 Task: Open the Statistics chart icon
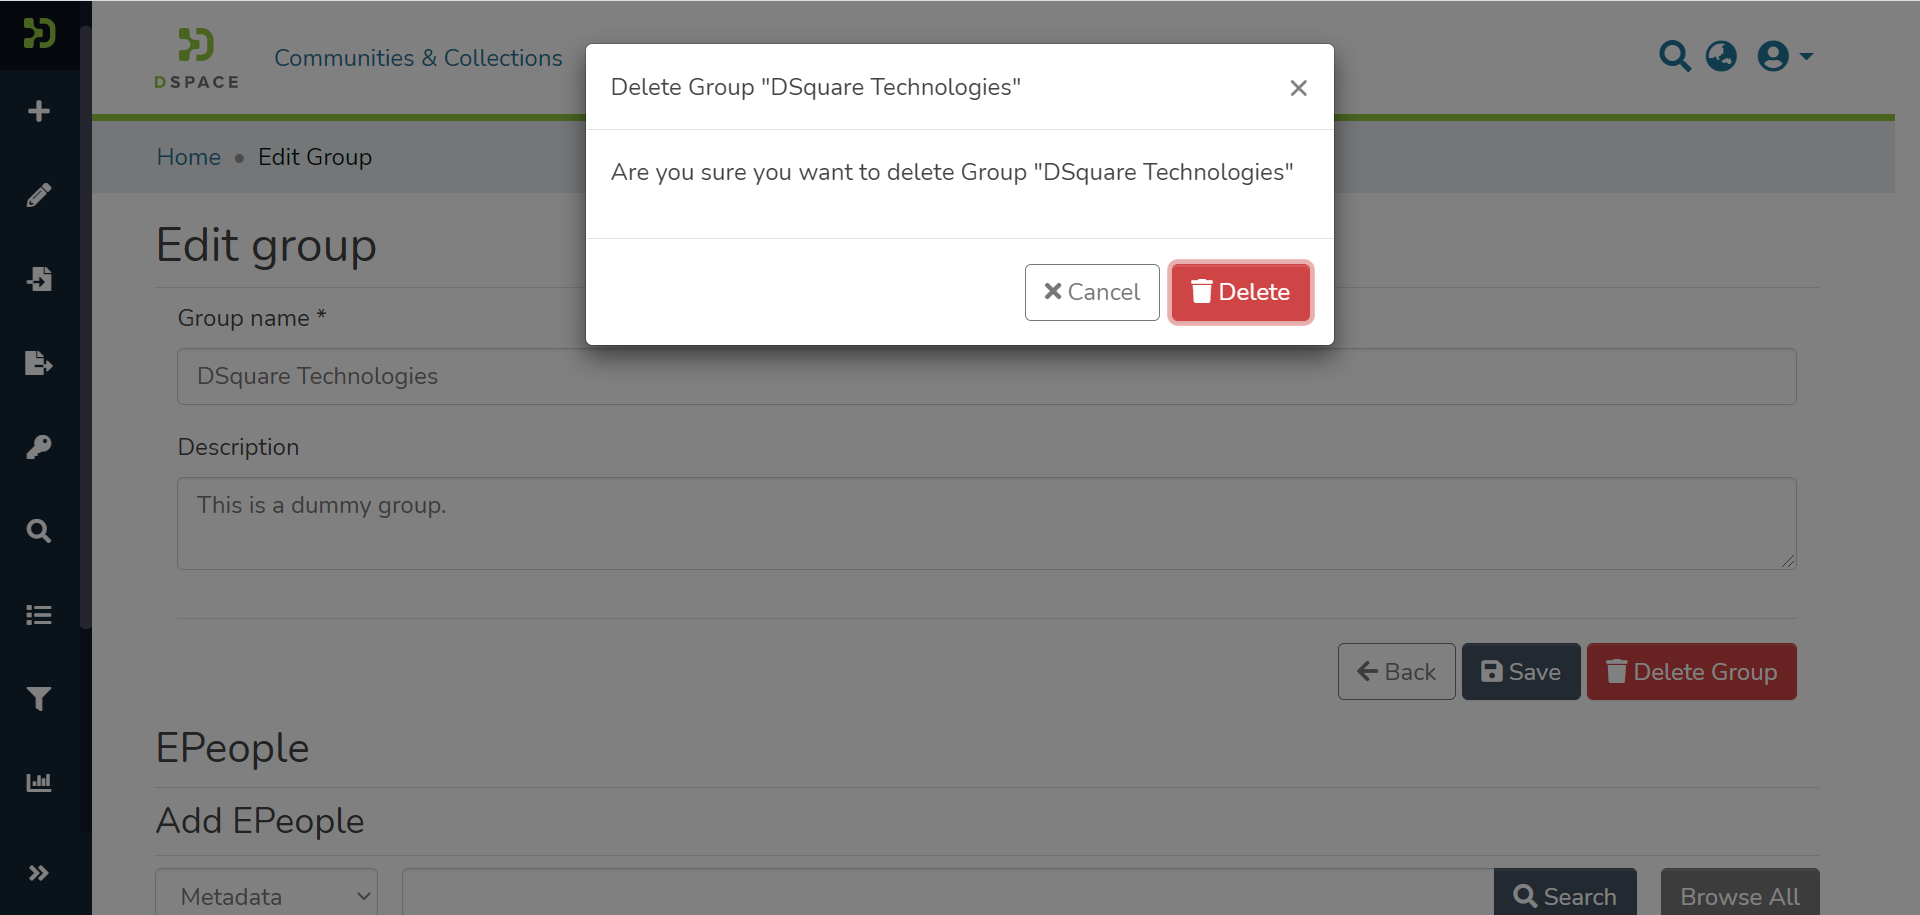[39, 782]
